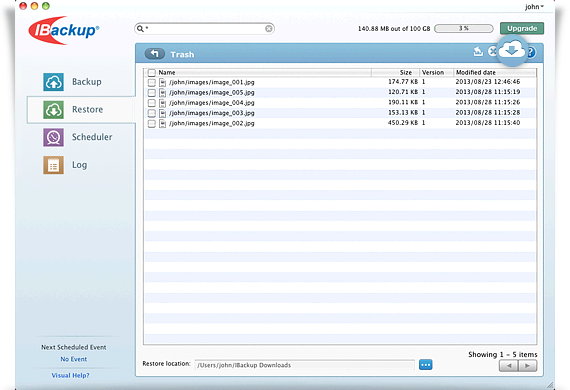Viewport: 570px width, 390px height.
Task: Open the Log section
Action: (79, 165)
